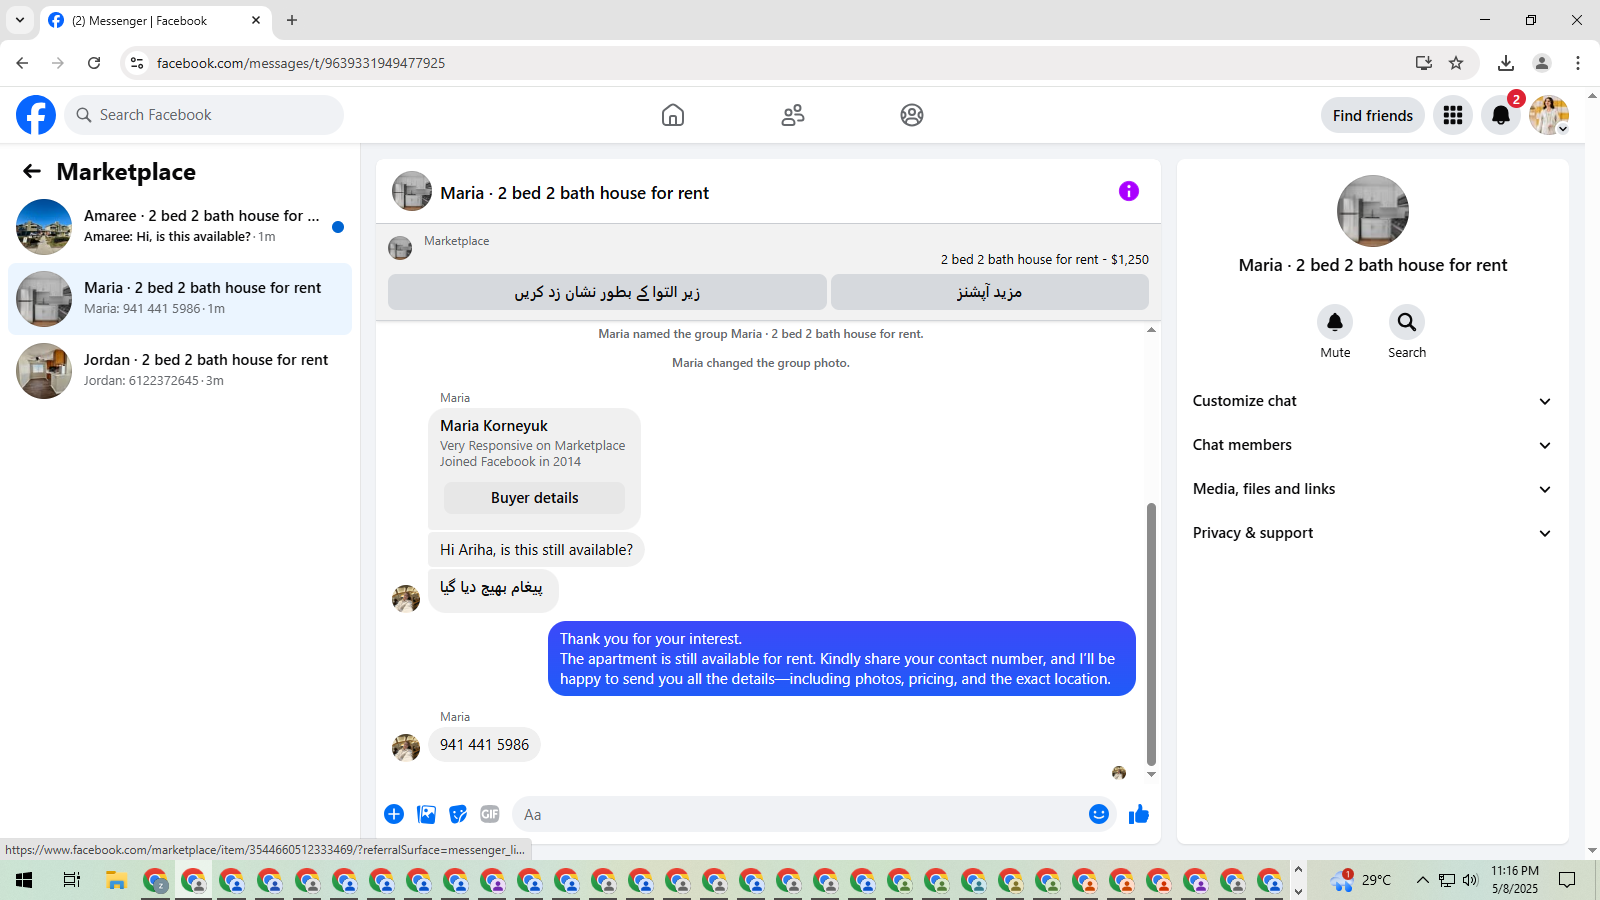The height and width of the screenshot is (900, 1600).
Task: Click the install app icon in the address bar
Action: pos(1424,63)
